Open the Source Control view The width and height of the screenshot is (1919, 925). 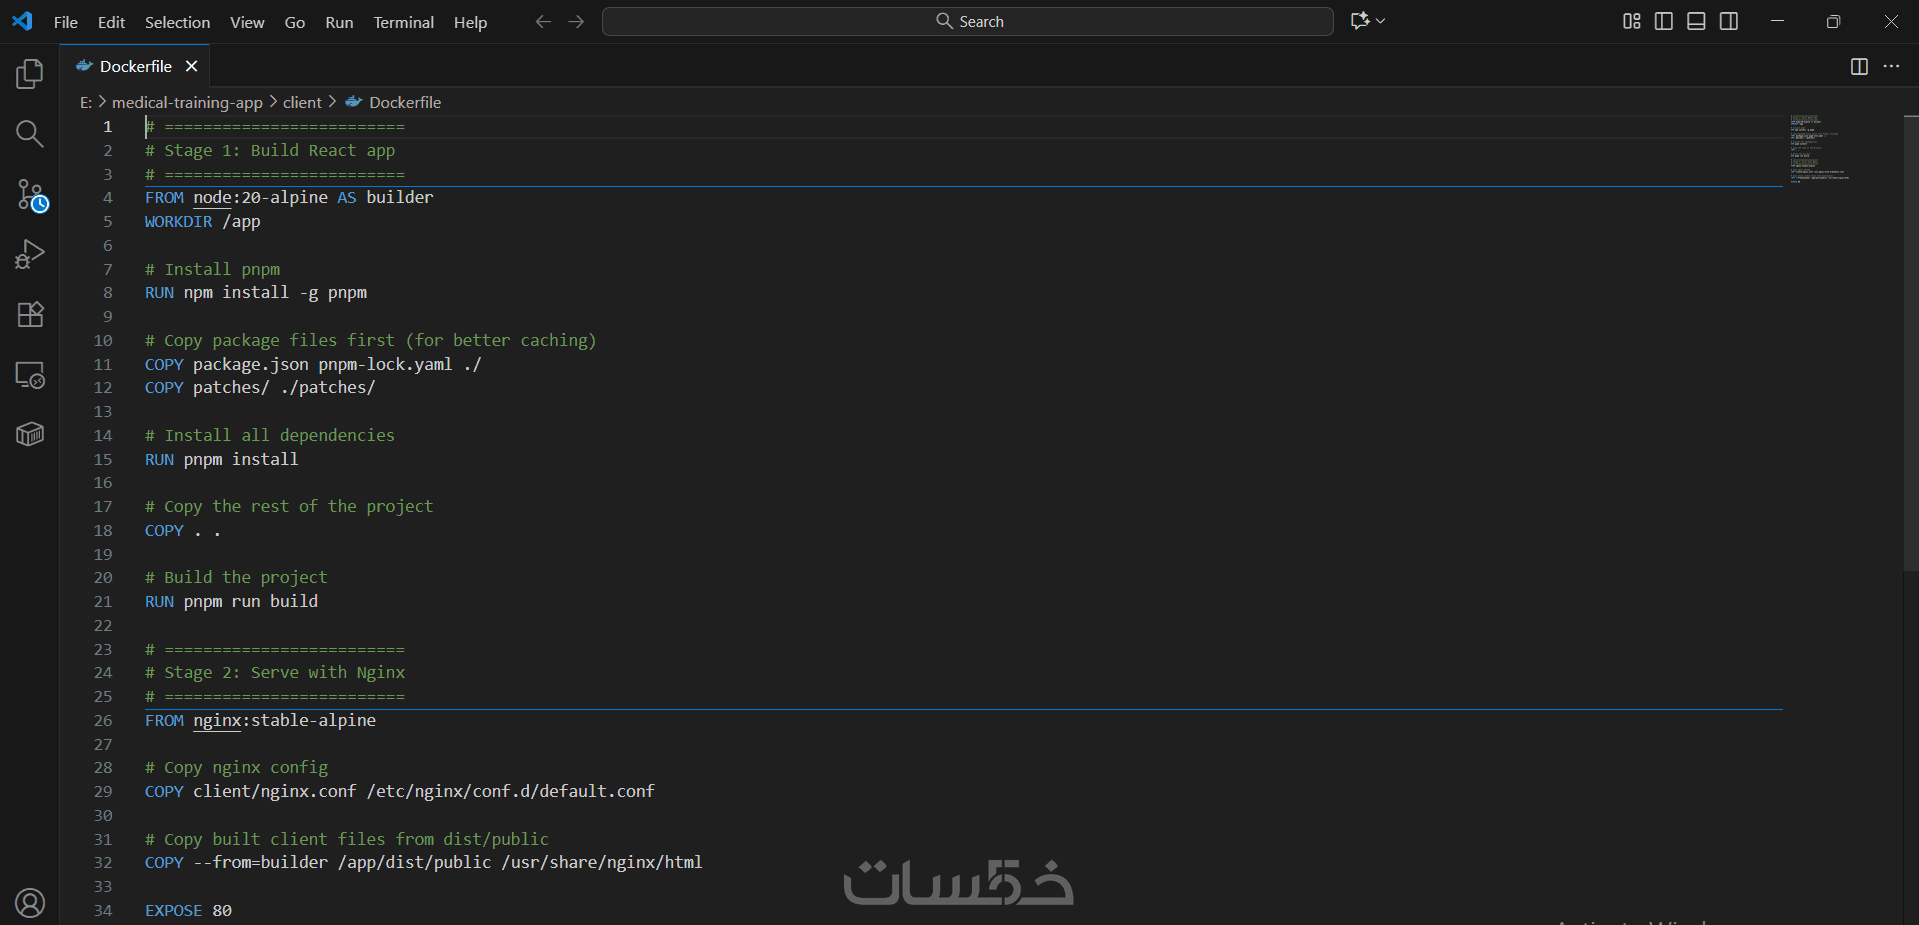tap(30, 195)
